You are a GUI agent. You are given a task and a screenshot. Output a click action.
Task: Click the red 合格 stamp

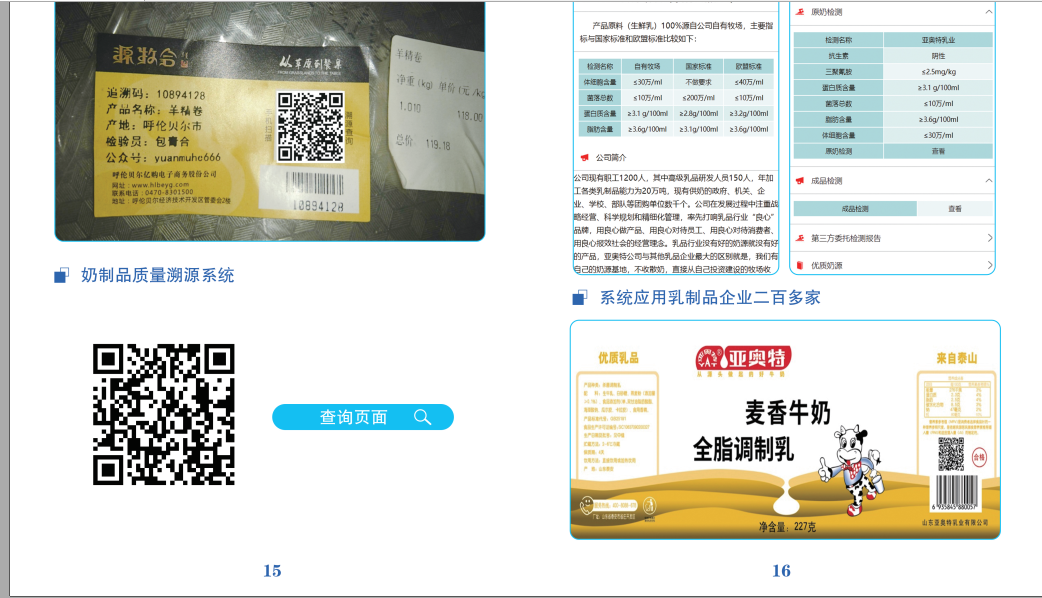(x=980, y=456)
